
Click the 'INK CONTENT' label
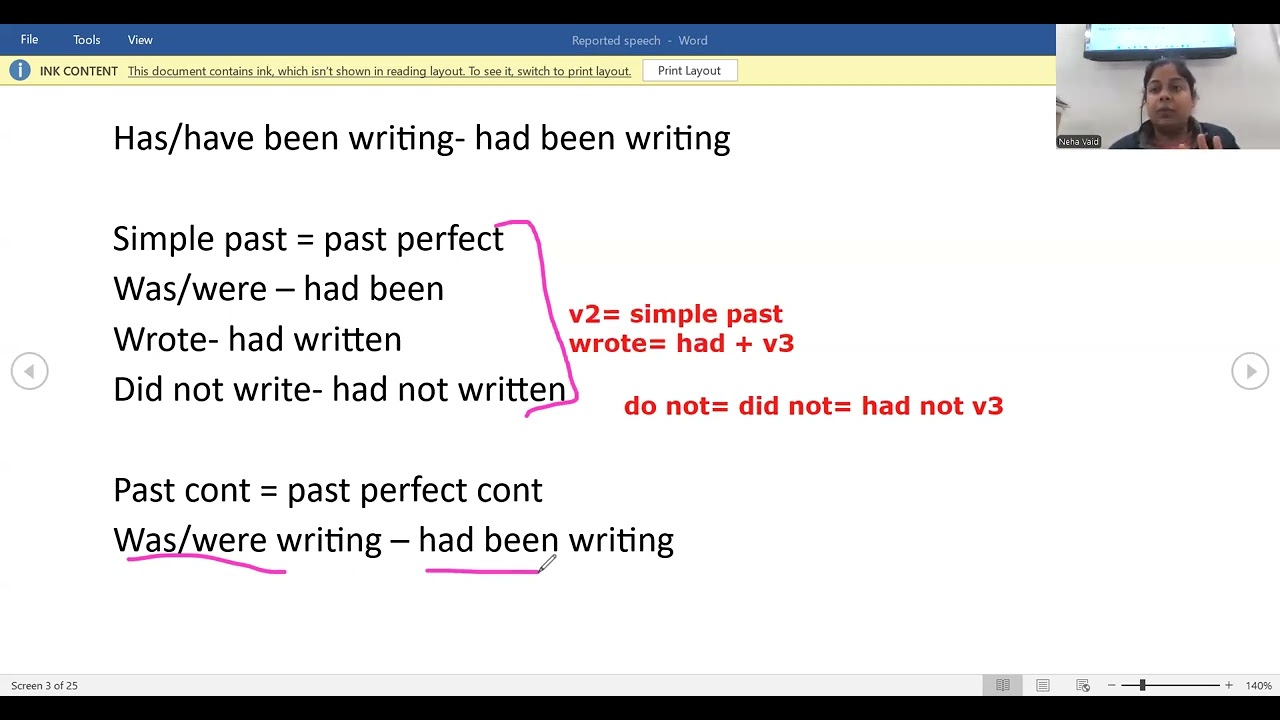click(79, 71)
